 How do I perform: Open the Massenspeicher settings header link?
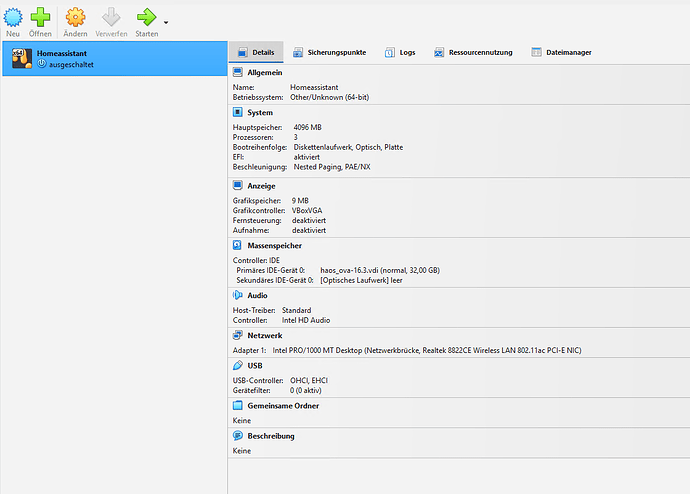point(274,245)
